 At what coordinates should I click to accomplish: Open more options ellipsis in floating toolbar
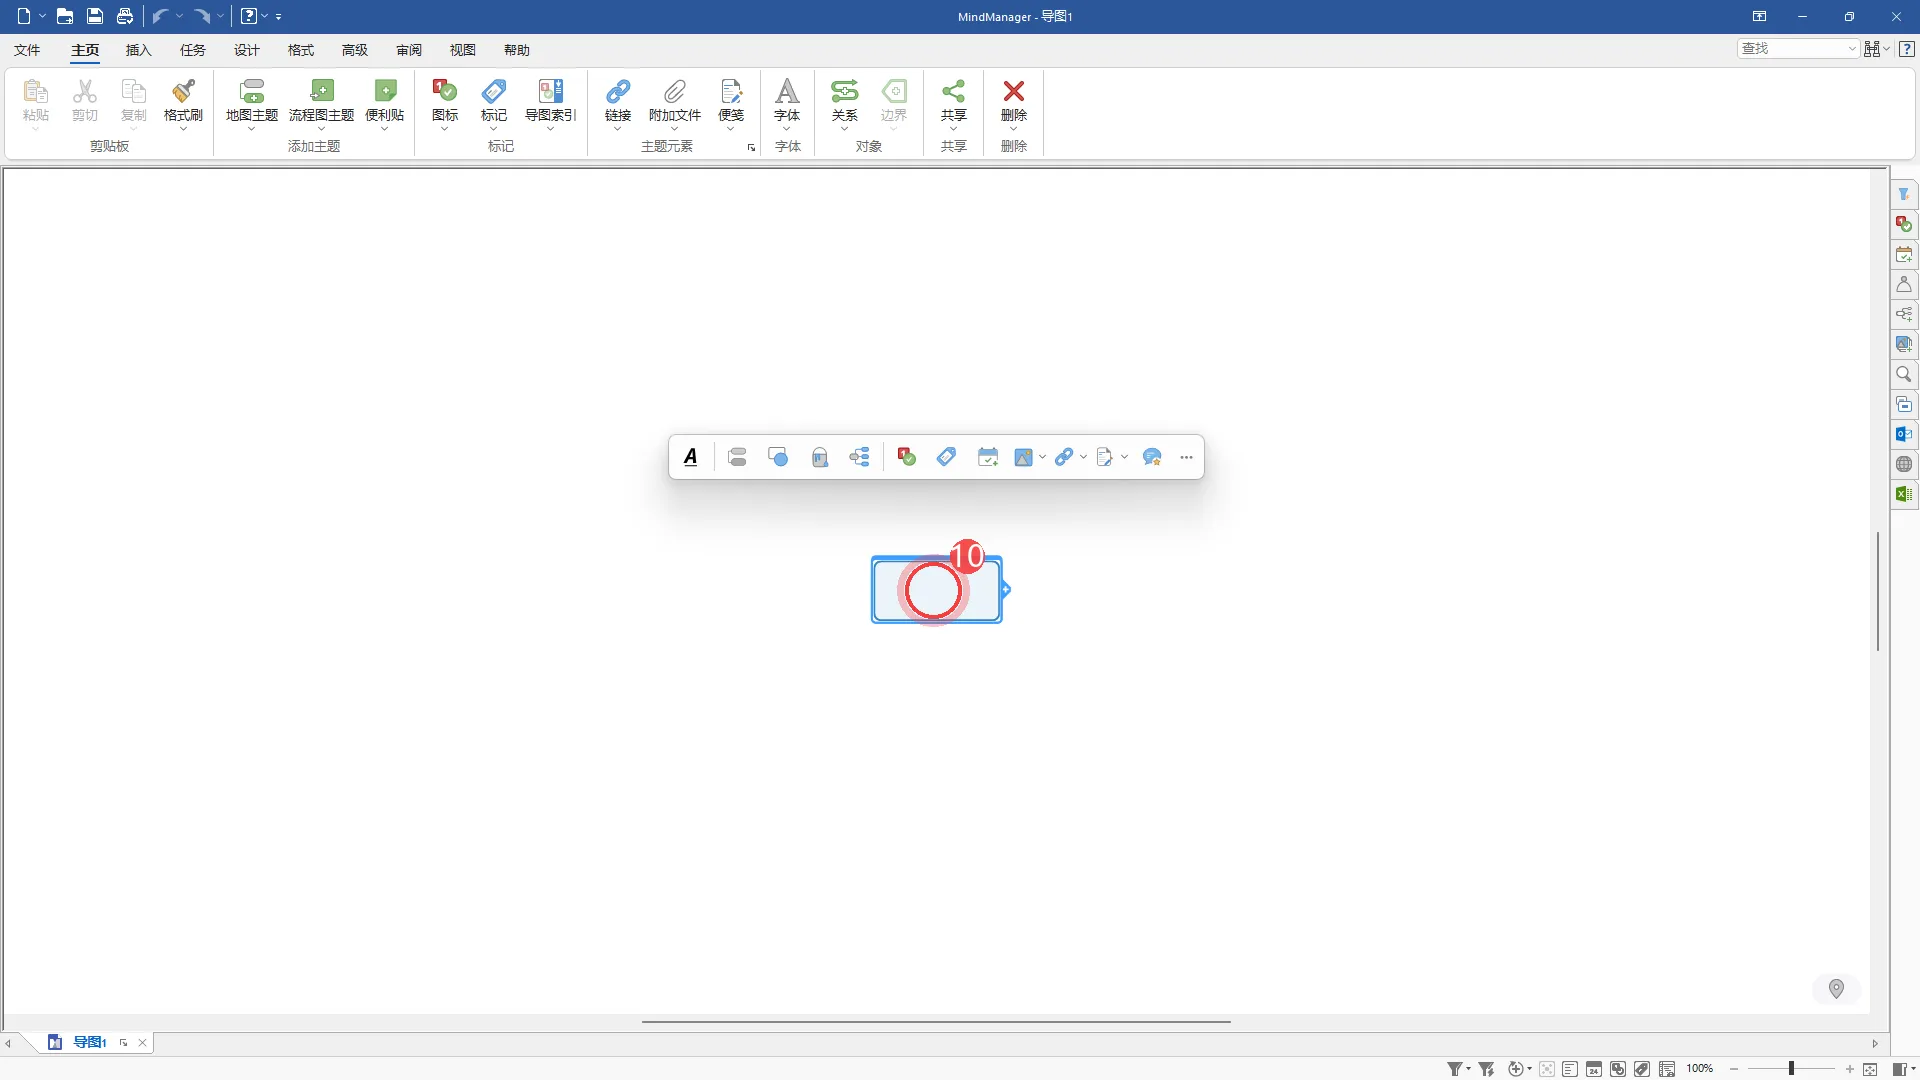coord(1187,457)
